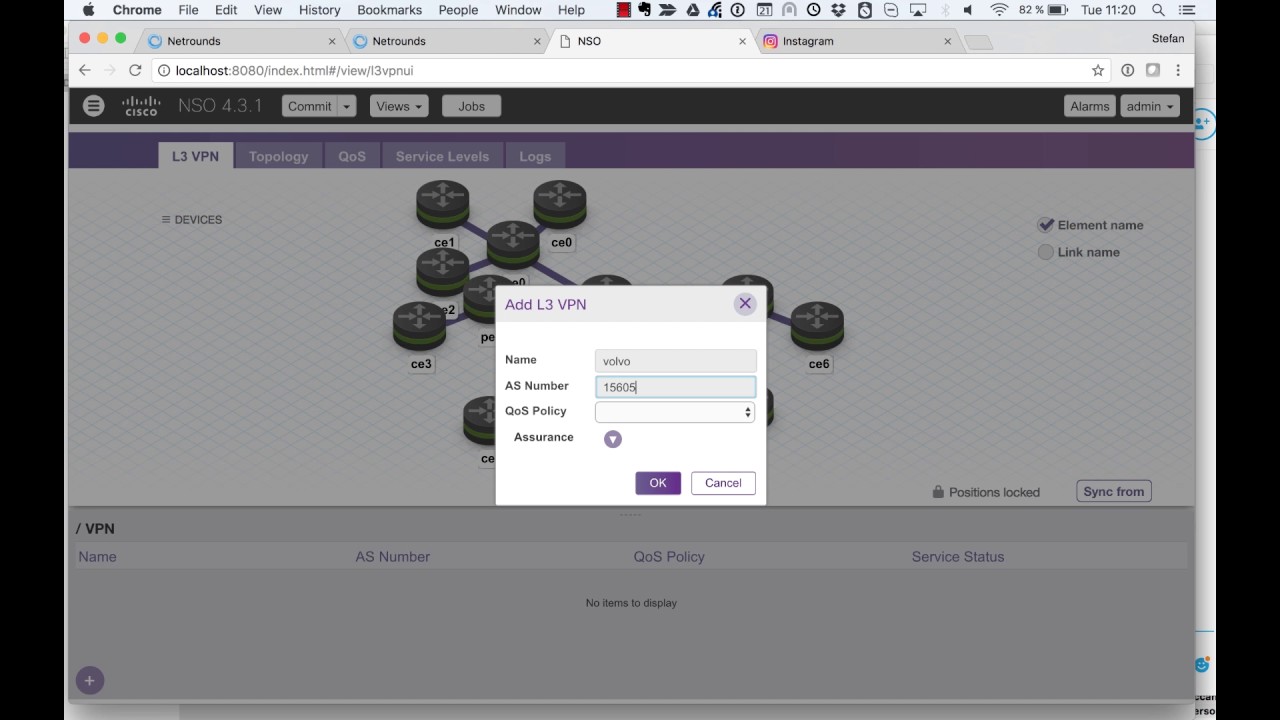The height and width of the screenshot is (720, 1280).
Task: Open macOS Spotlight search icon
Action: point(1158,10)
